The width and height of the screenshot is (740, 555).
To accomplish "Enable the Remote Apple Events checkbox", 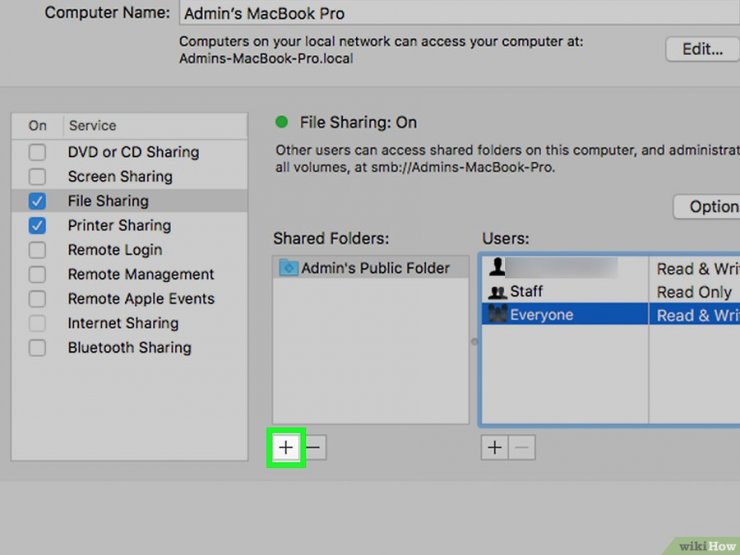I will (37, 299).
